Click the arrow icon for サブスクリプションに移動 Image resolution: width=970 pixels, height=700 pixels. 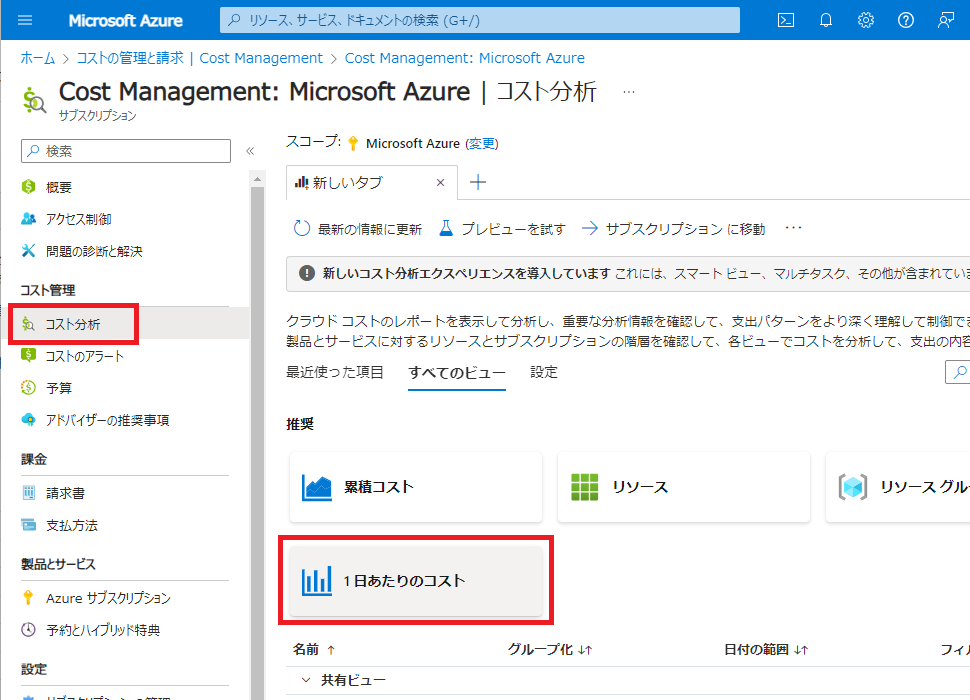(x=590, y=229)
